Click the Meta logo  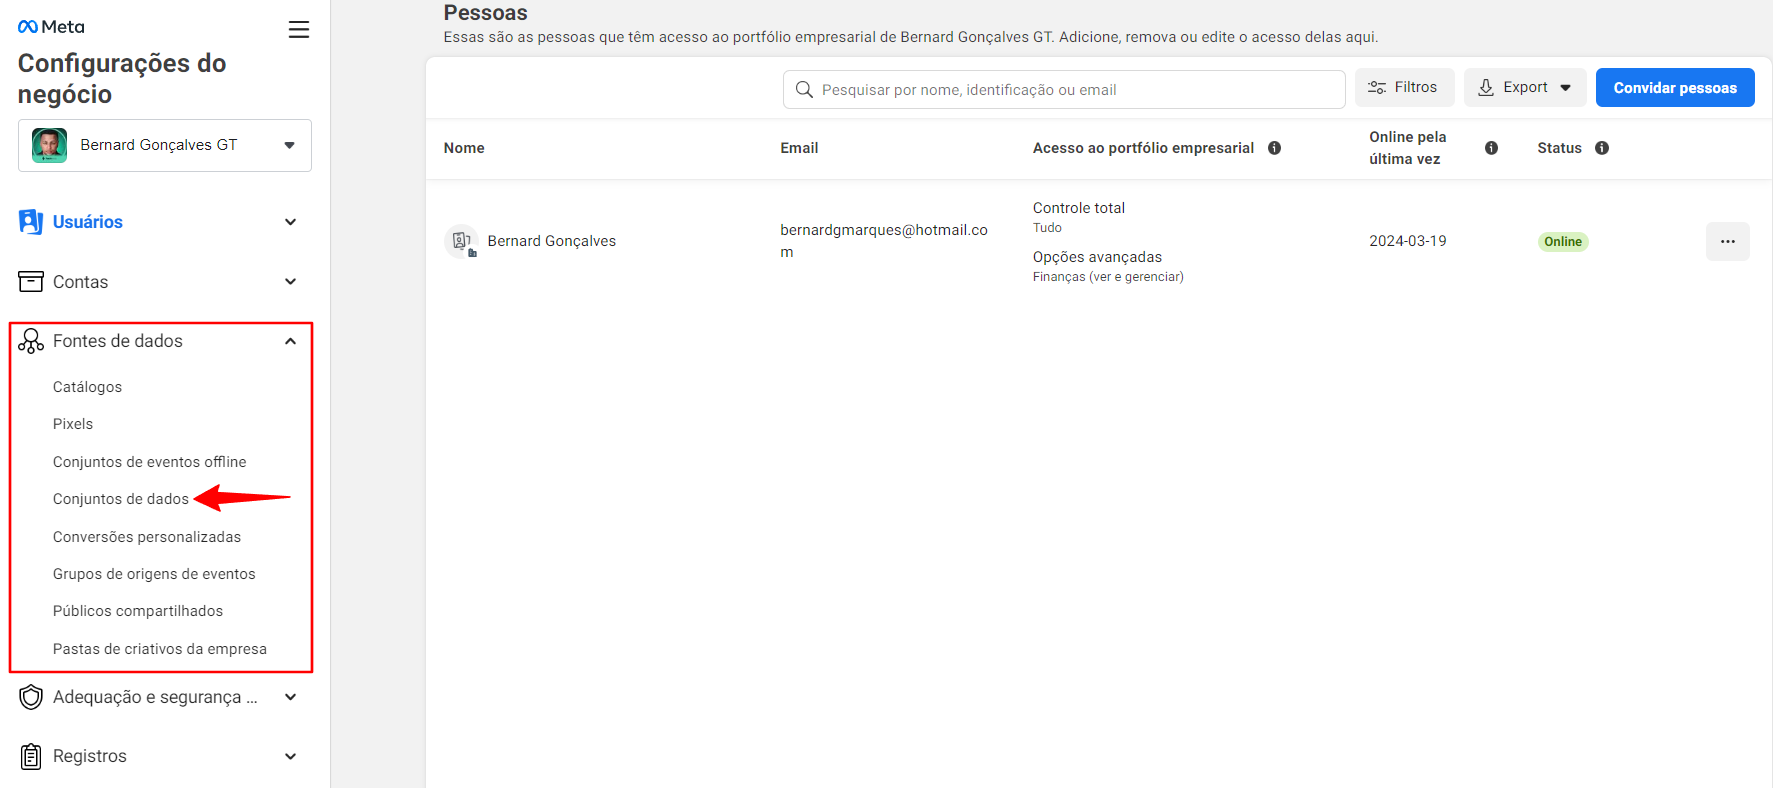click(51, 27)
